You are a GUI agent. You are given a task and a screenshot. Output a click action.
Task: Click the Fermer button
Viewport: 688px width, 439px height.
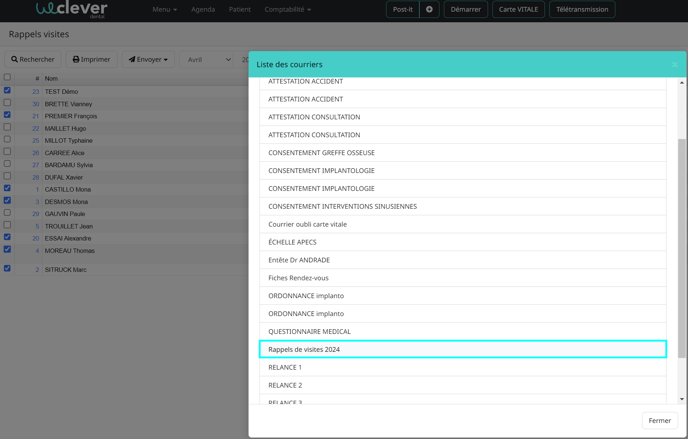pos(659,420)
